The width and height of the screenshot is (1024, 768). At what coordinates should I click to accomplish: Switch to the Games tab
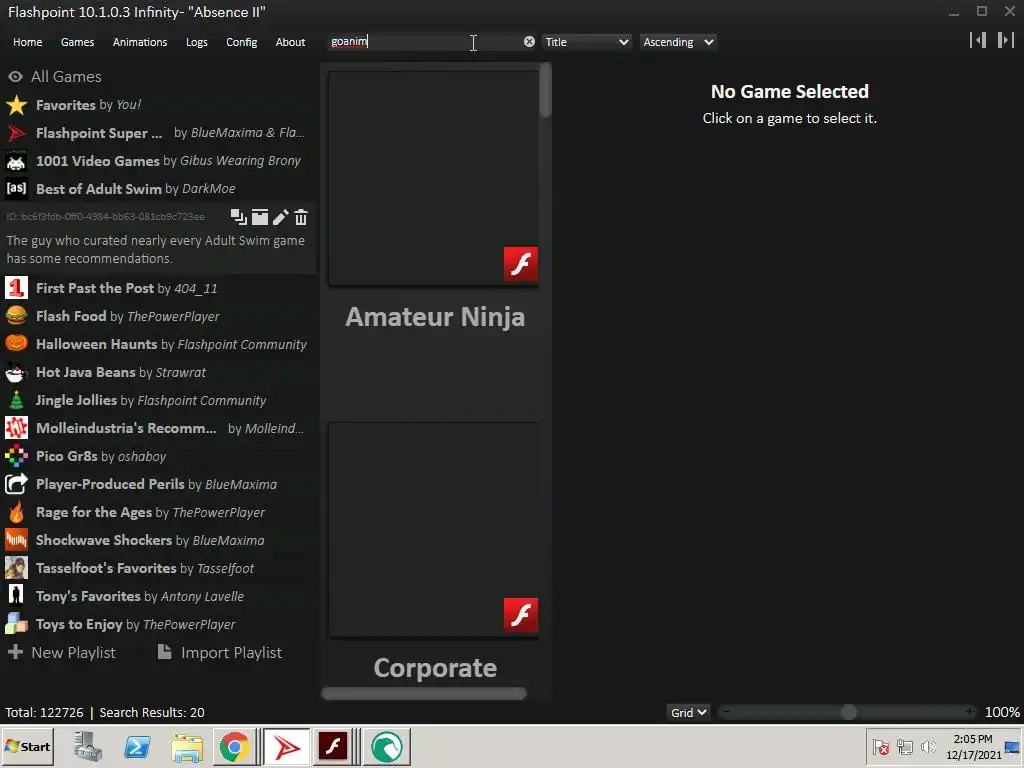tap(77, 42)
